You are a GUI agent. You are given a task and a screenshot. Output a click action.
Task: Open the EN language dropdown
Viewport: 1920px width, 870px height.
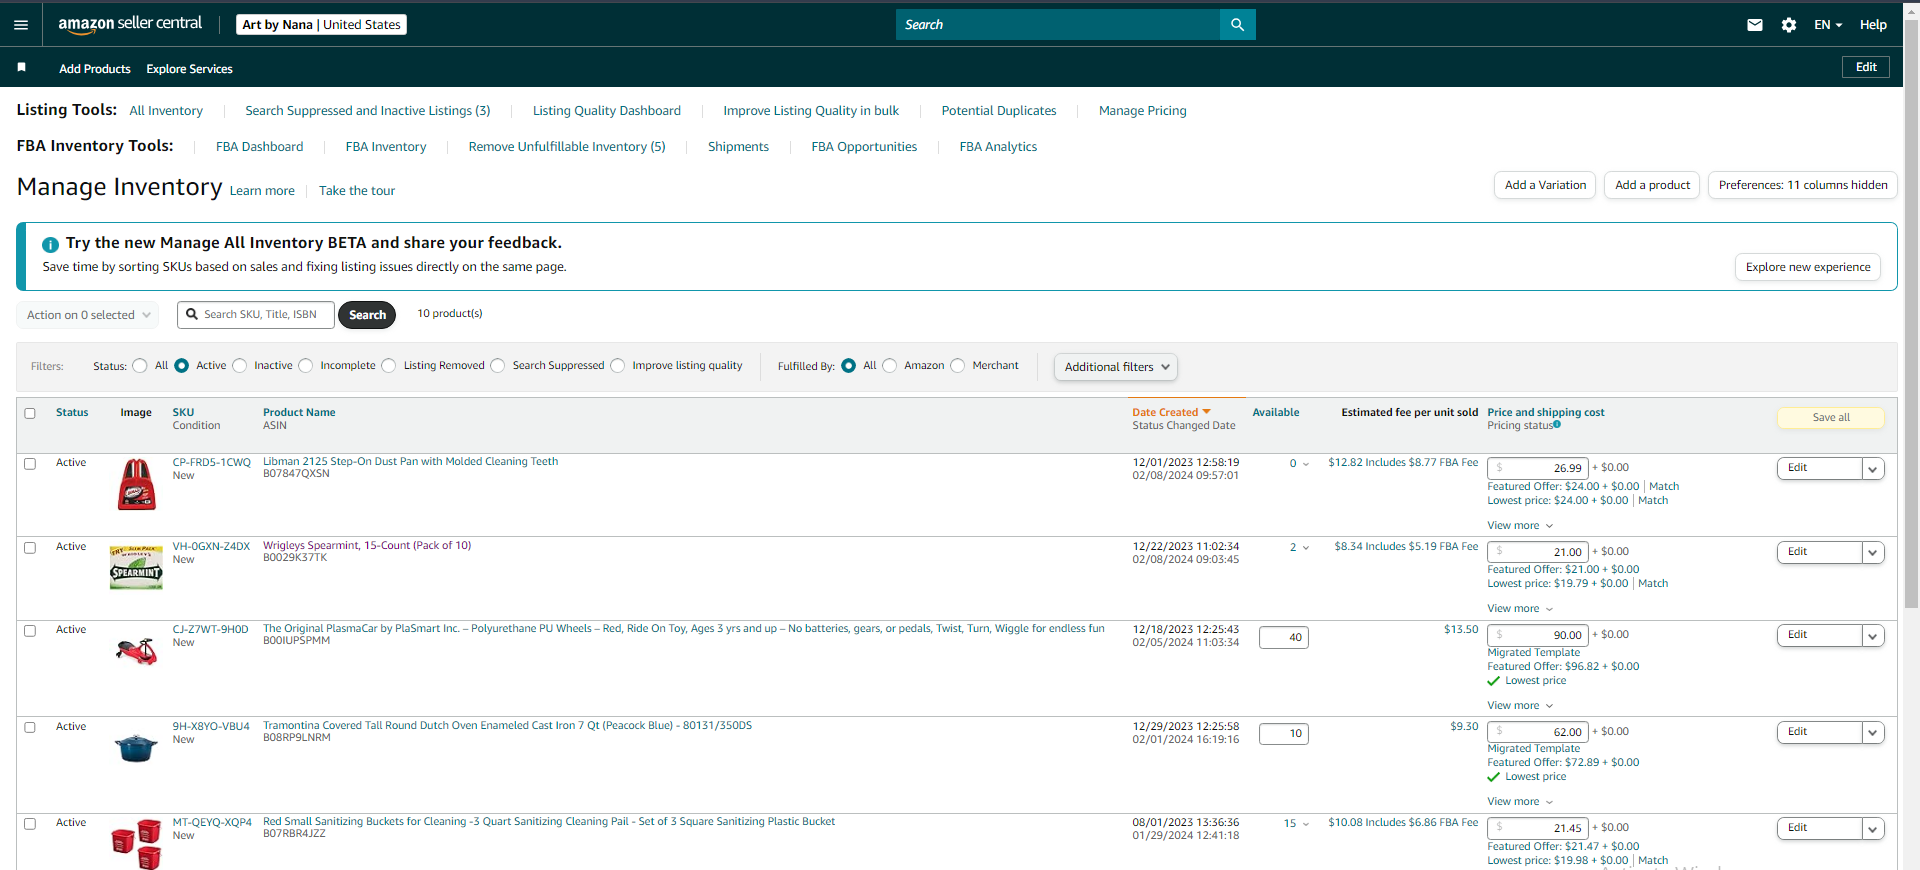tap(1828, 25)
